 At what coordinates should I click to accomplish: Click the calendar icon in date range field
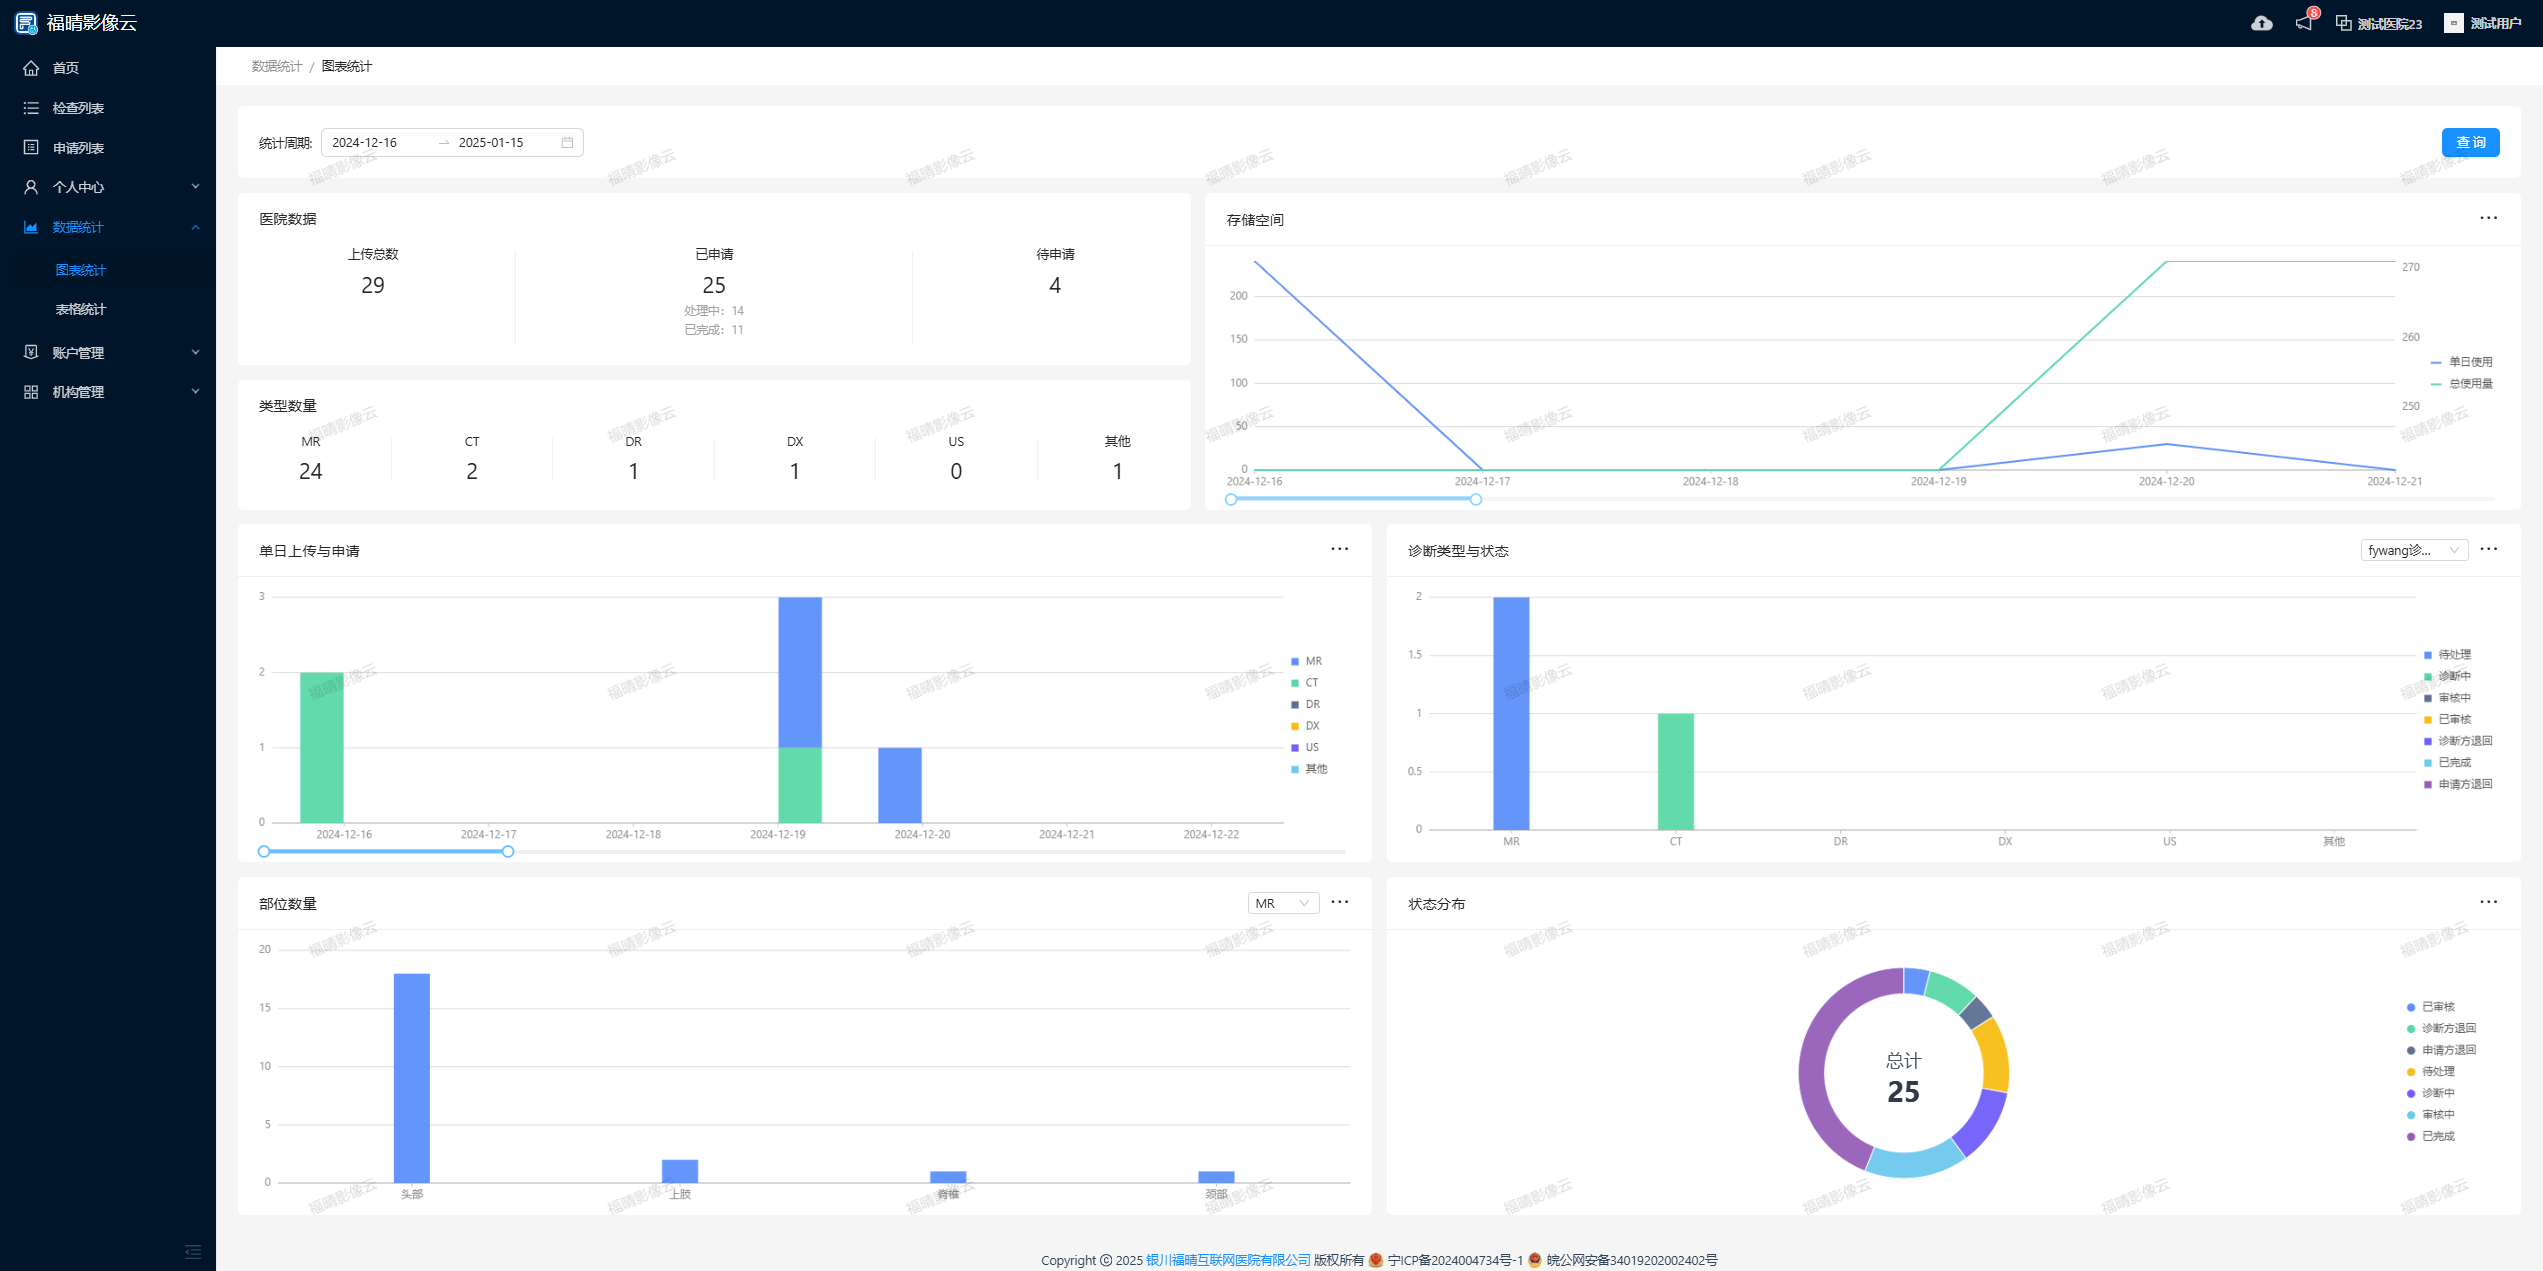(x=567, y=143)
